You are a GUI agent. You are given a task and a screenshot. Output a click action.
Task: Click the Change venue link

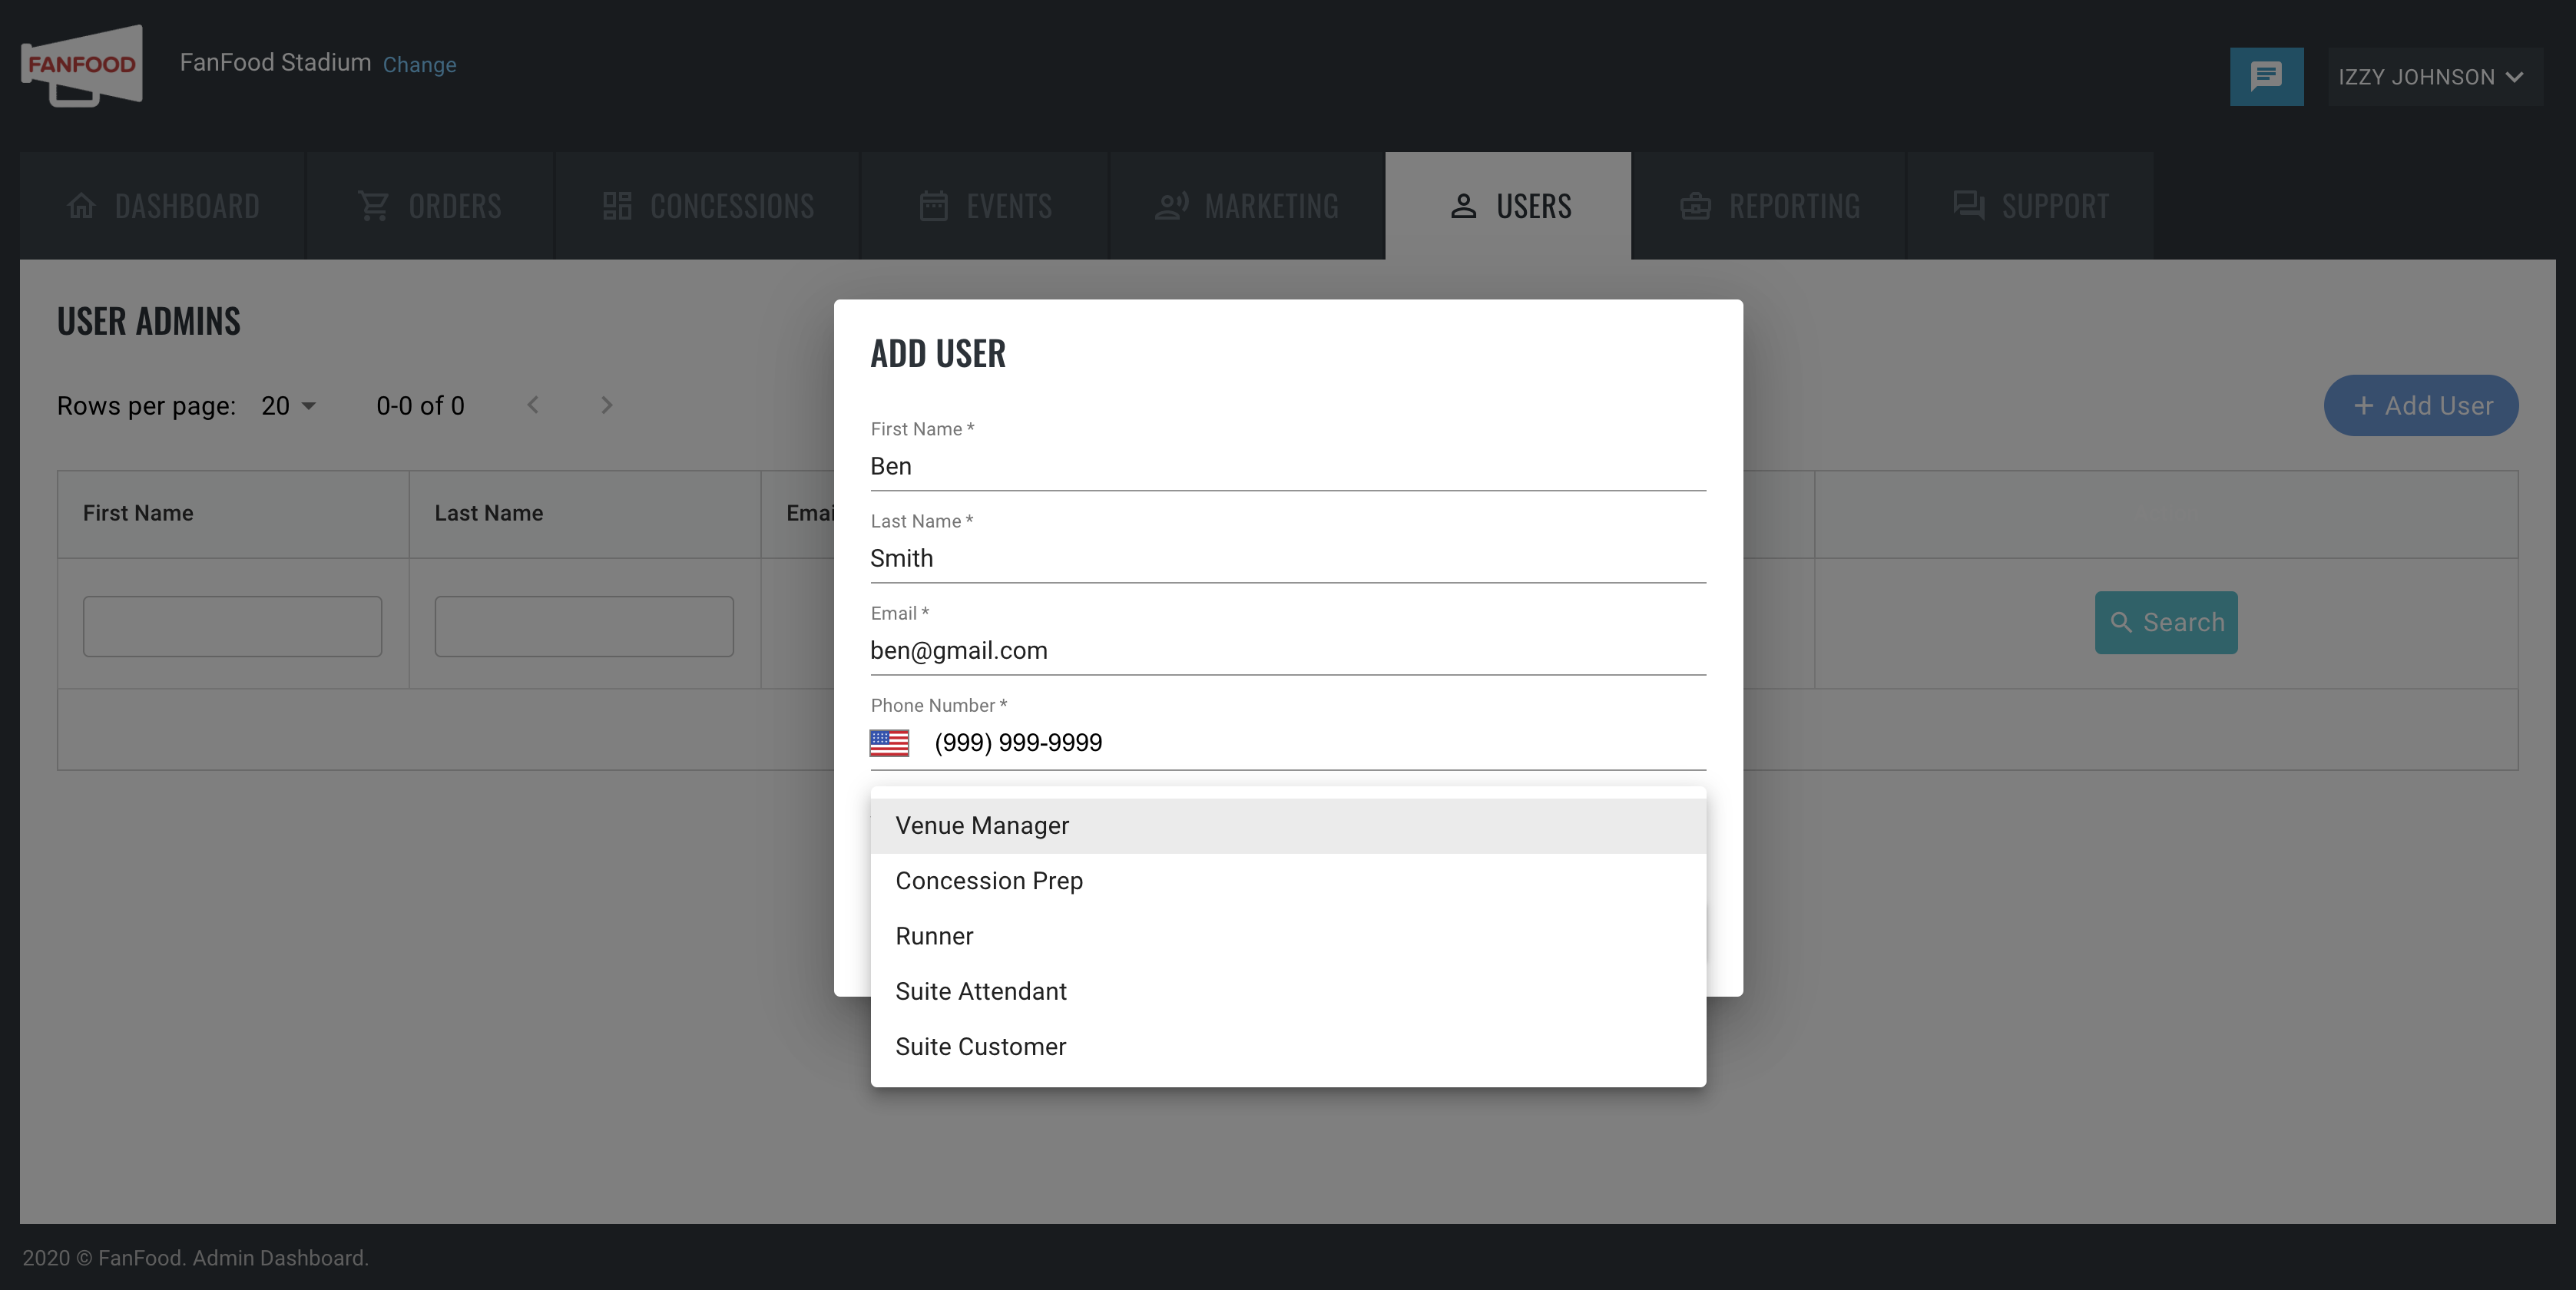pos(420,65)
